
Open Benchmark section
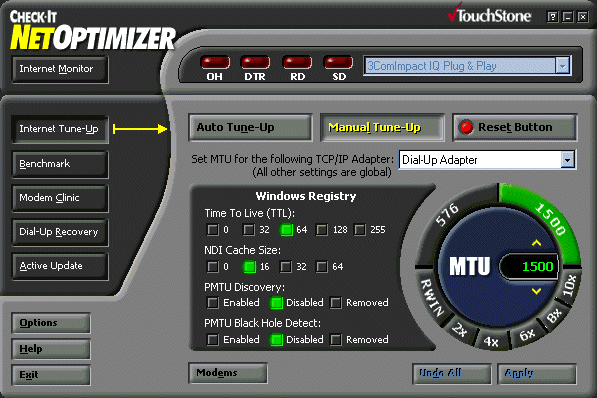tap(60, 165)
